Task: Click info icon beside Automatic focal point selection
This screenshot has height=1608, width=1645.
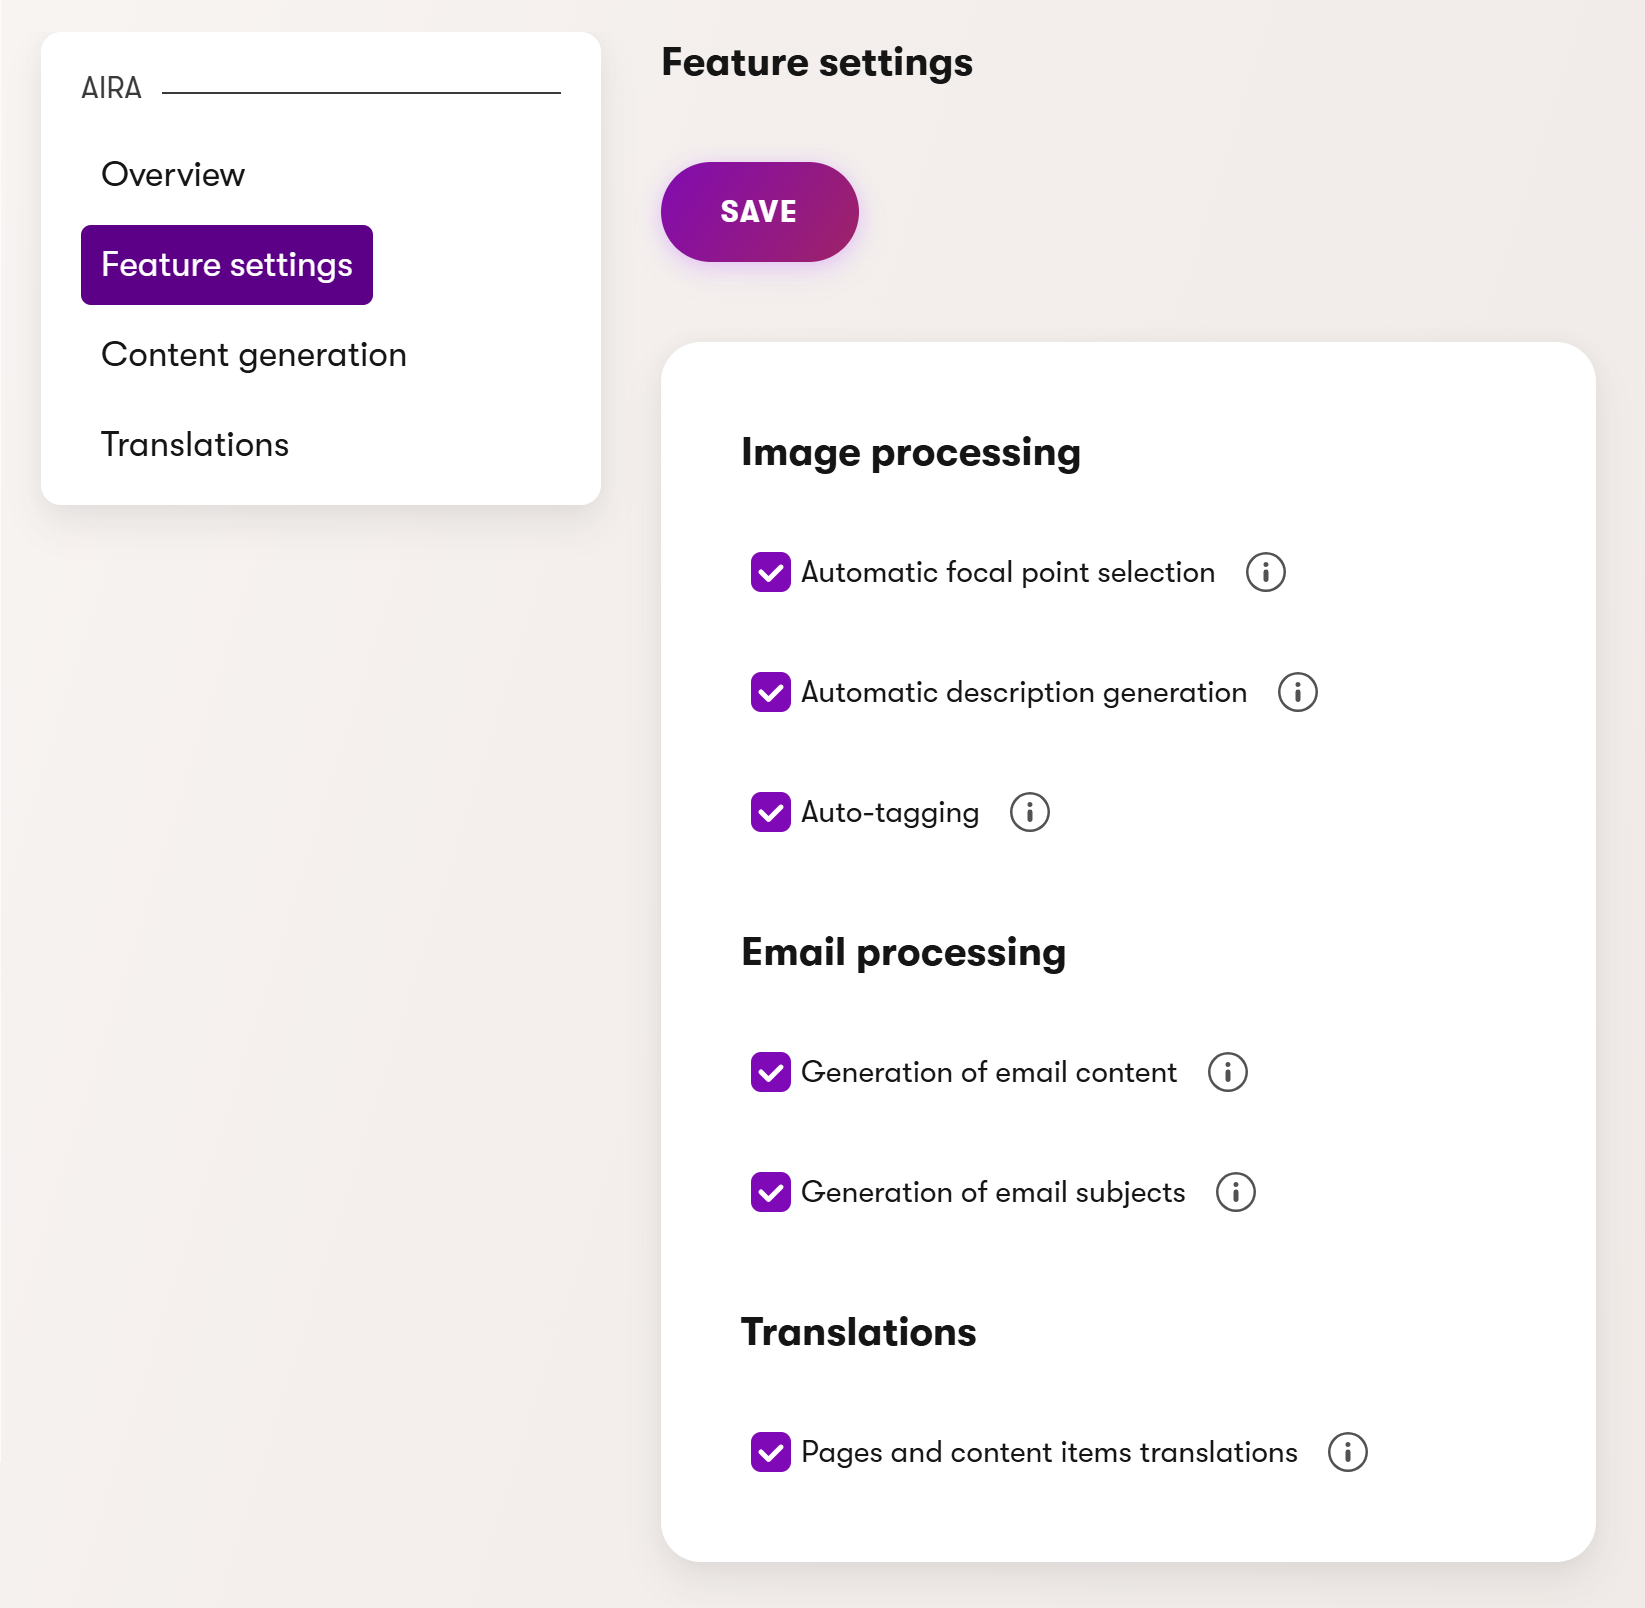Action: tap(1265, 572)
